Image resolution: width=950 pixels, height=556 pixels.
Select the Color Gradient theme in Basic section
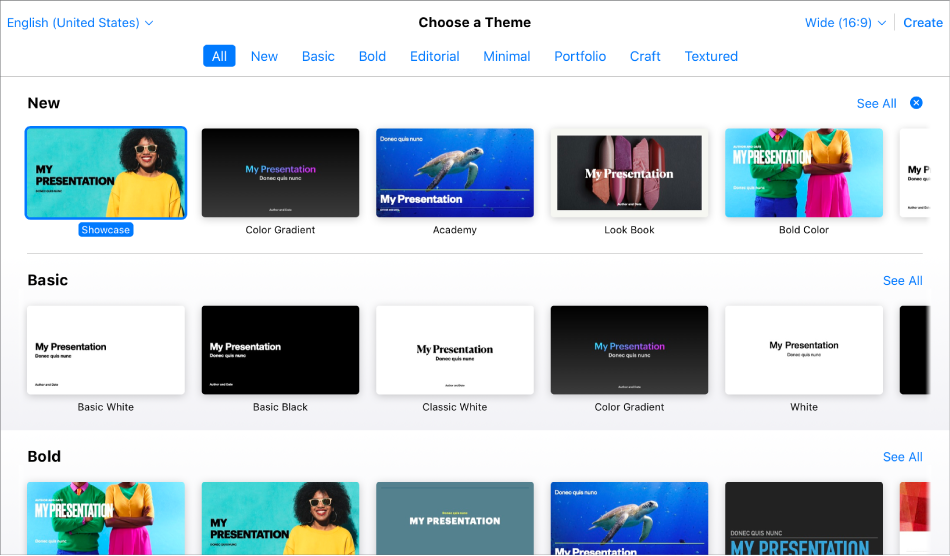pyautogui.click(x=629, y=350)
